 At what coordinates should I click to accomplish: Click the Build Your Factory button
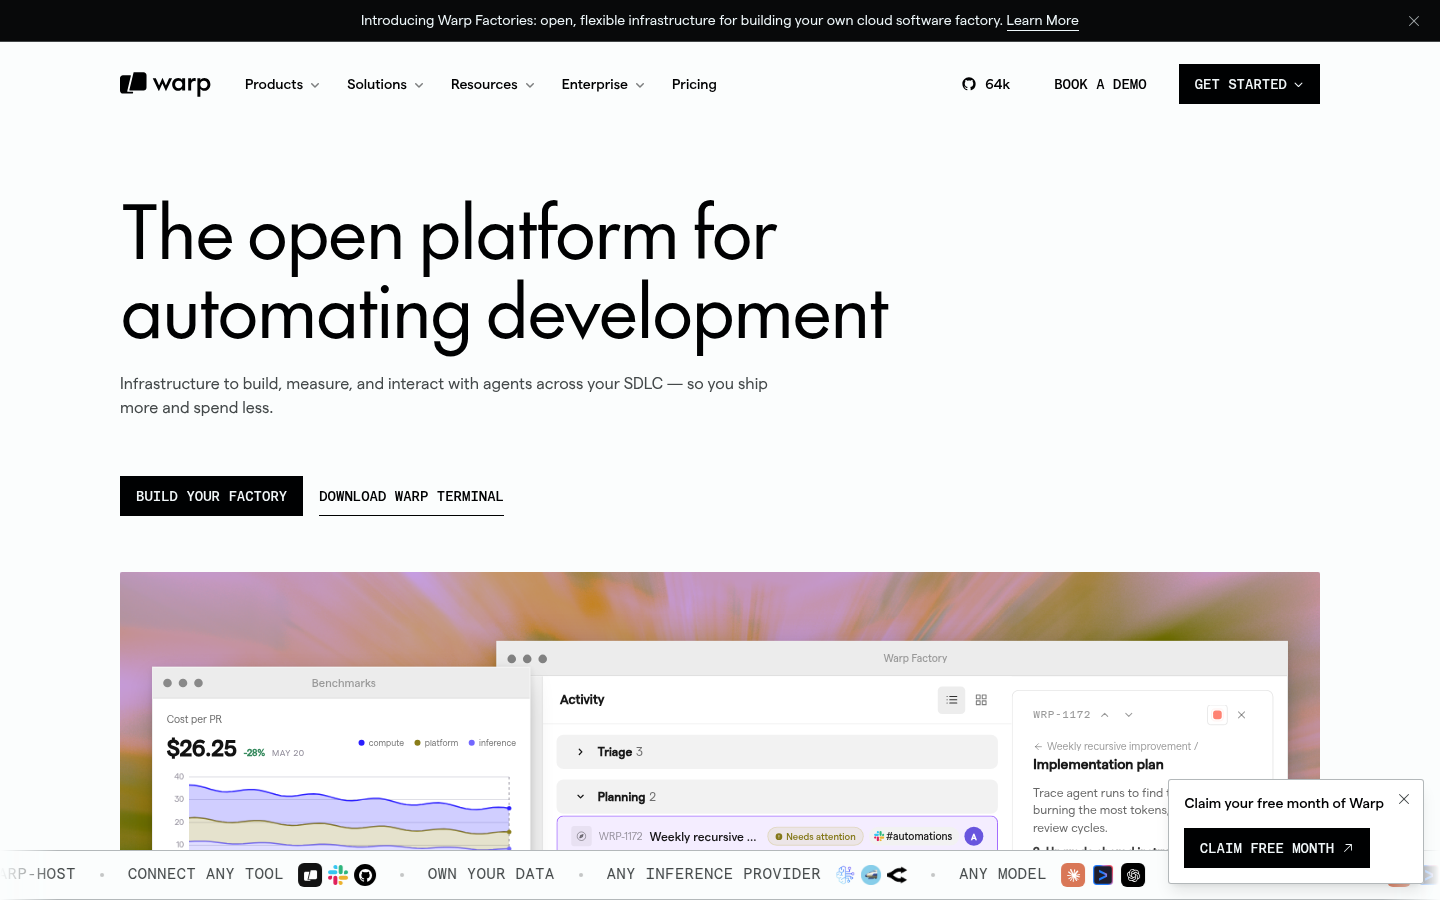pos(211,496)
